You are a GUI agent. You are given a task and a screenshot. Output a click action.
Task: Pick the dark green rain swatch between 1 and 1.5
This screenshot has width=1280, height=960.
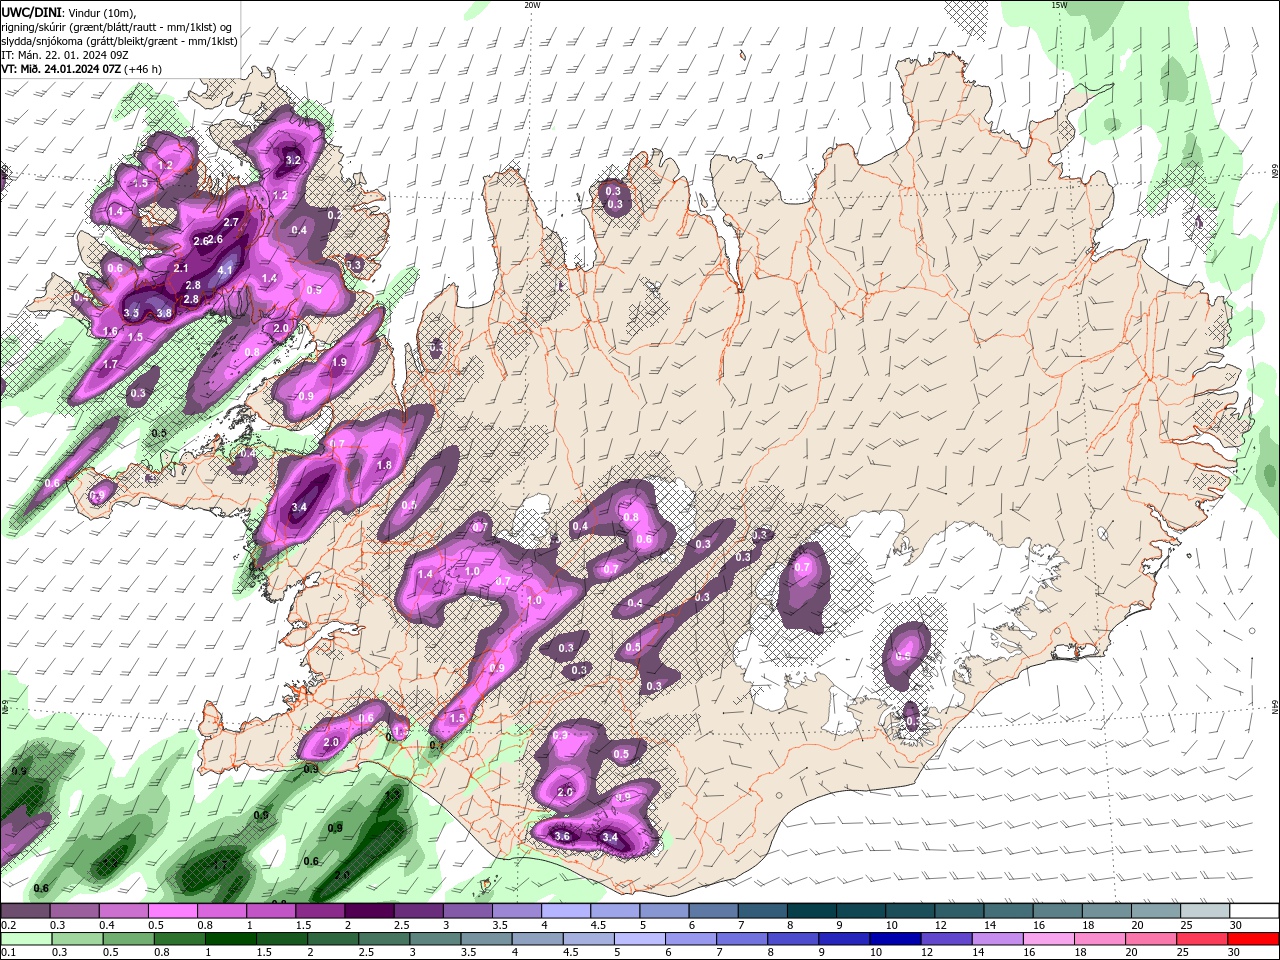pyautogui.click(x=231, y=939)
